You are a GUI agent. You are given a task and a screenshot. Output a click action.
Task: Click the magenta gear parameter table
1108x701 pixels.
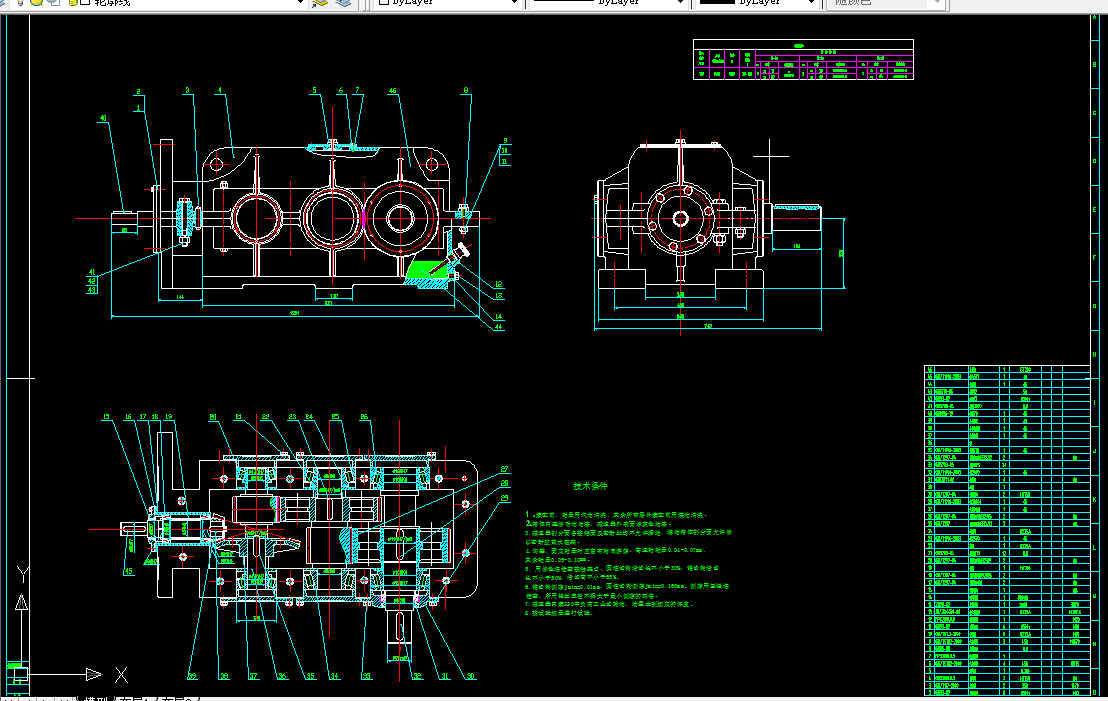tap(803, 59)
